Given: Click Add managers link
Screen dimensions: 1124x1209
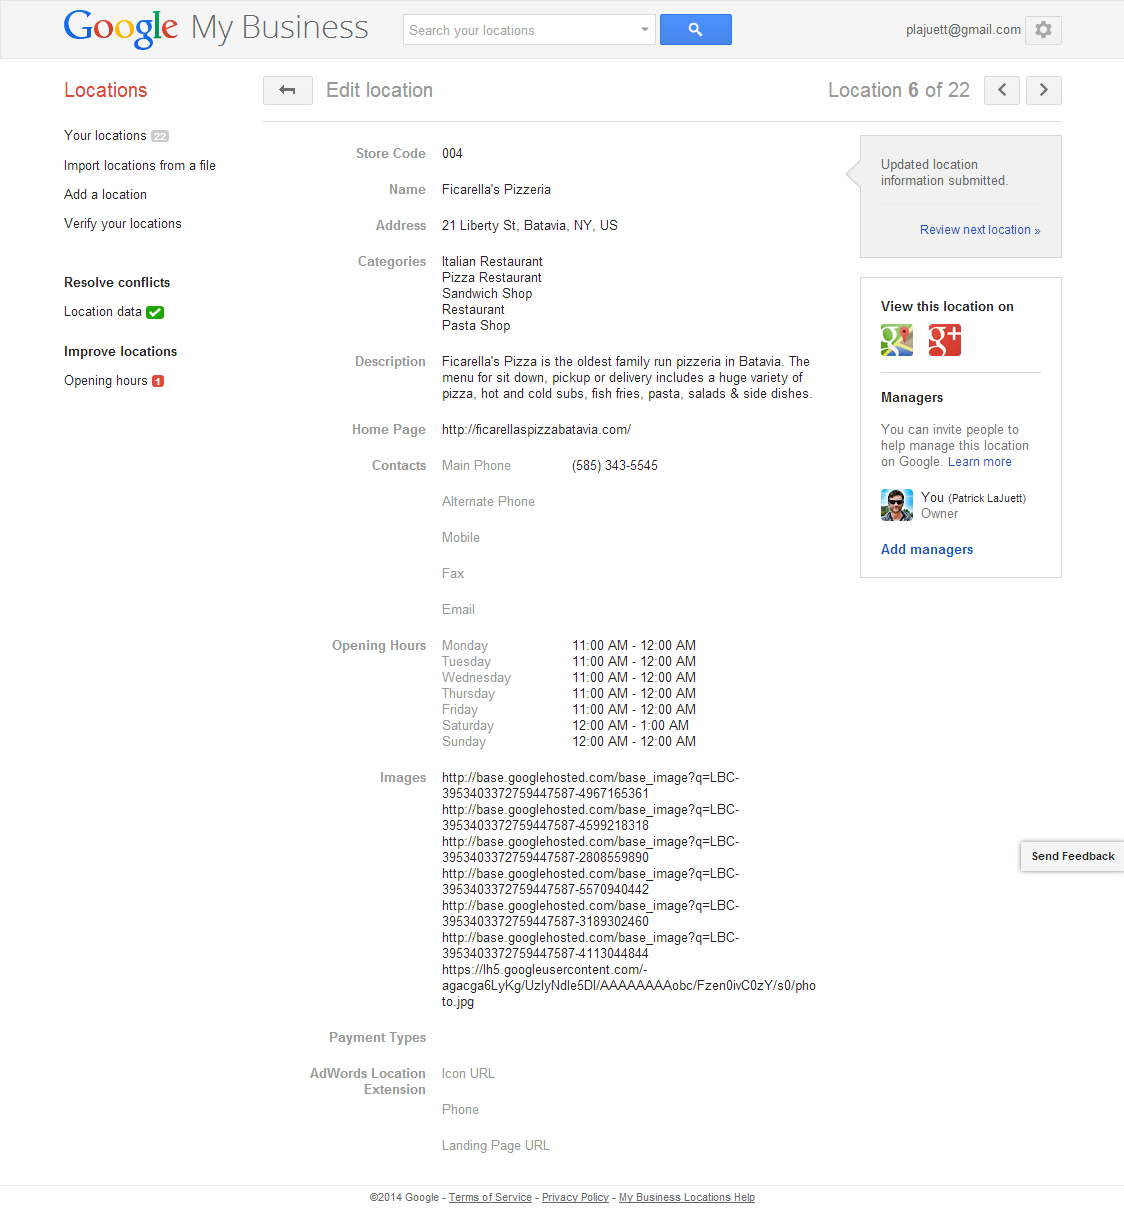Looking at the screenshot, I should coord(927,549).
